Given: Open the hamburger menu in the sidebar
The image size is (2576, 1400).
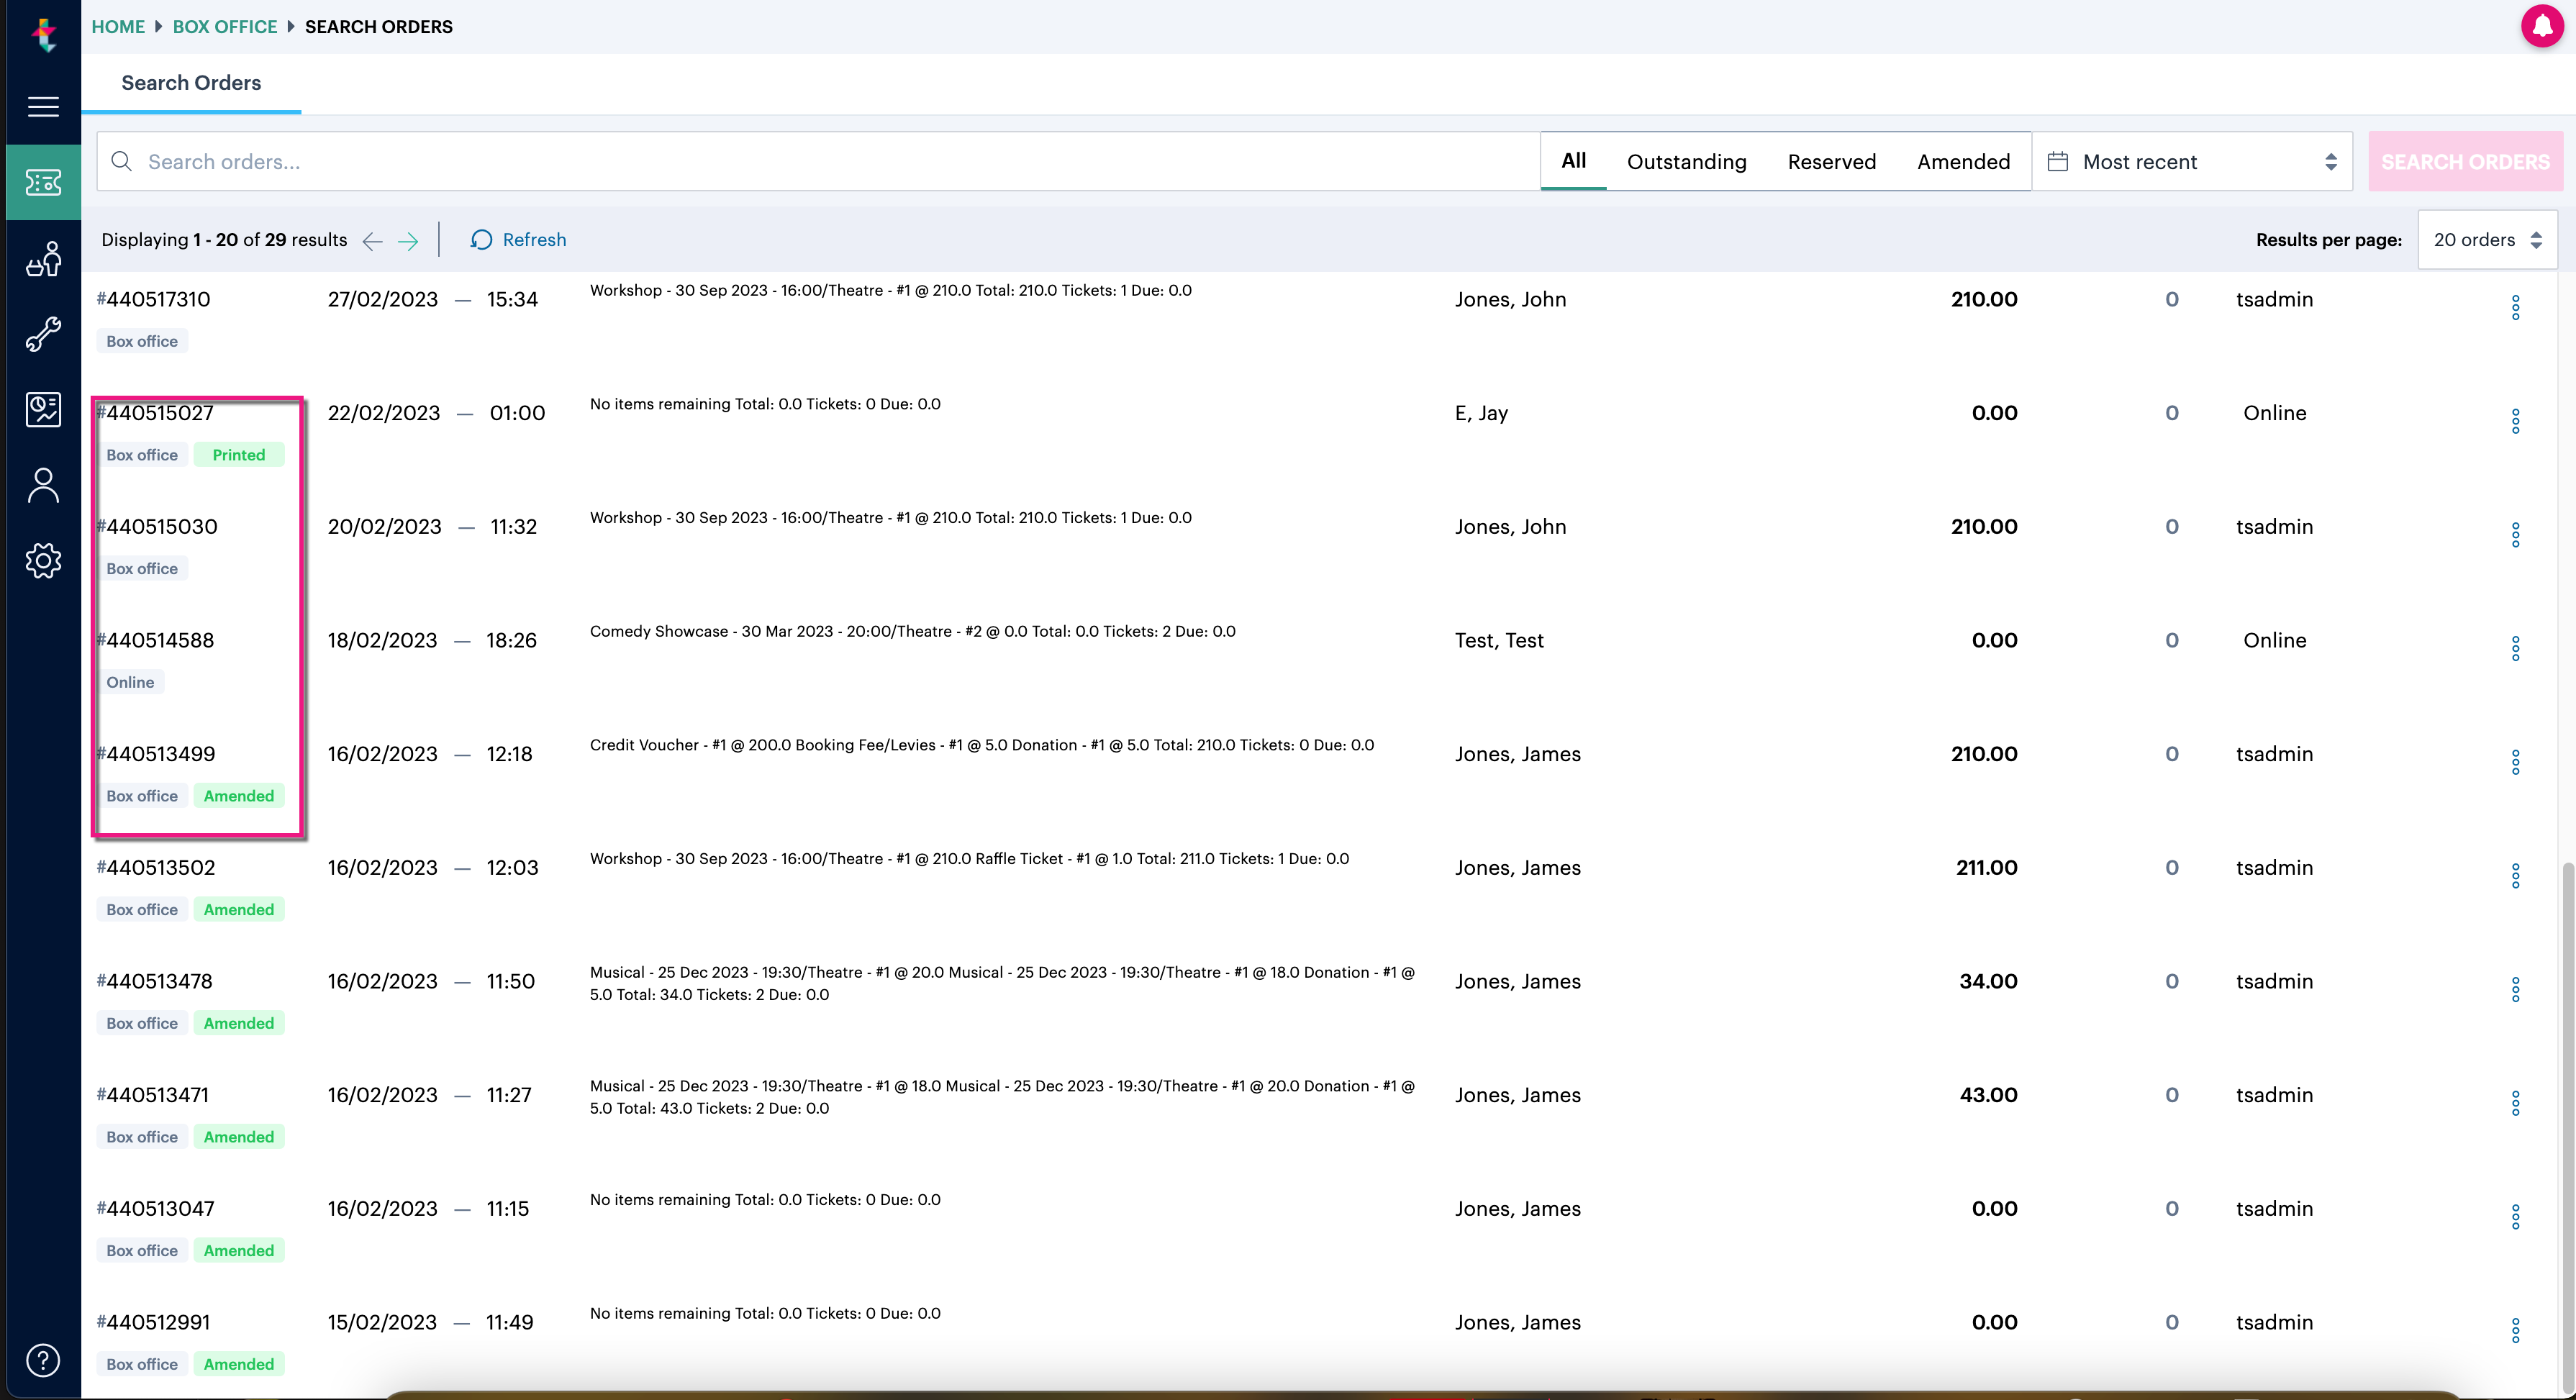Looking at the screenshot, I should (x=43, y=106).
